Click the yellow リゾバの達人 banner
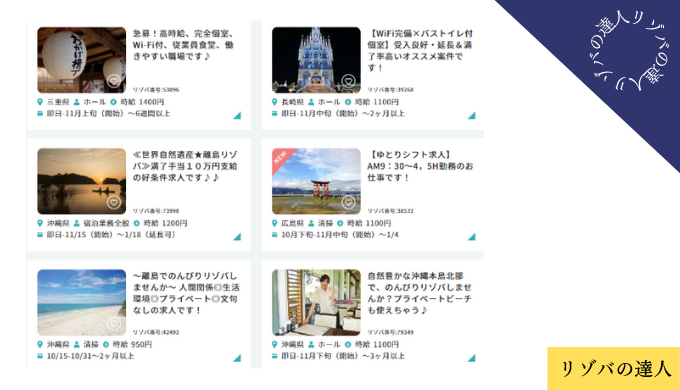680x390 pixels. [x=614, y=368]
